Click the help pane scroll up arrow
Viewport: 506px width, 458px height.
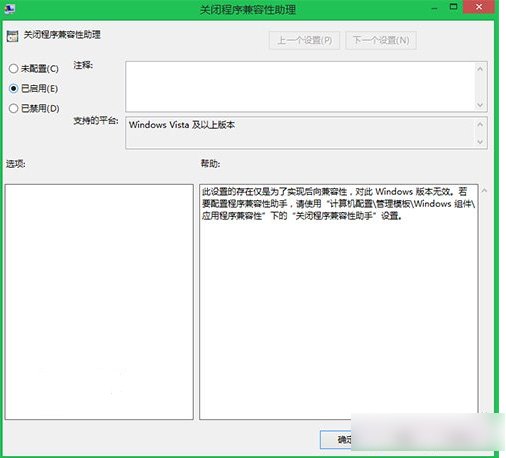pos(484,191)
